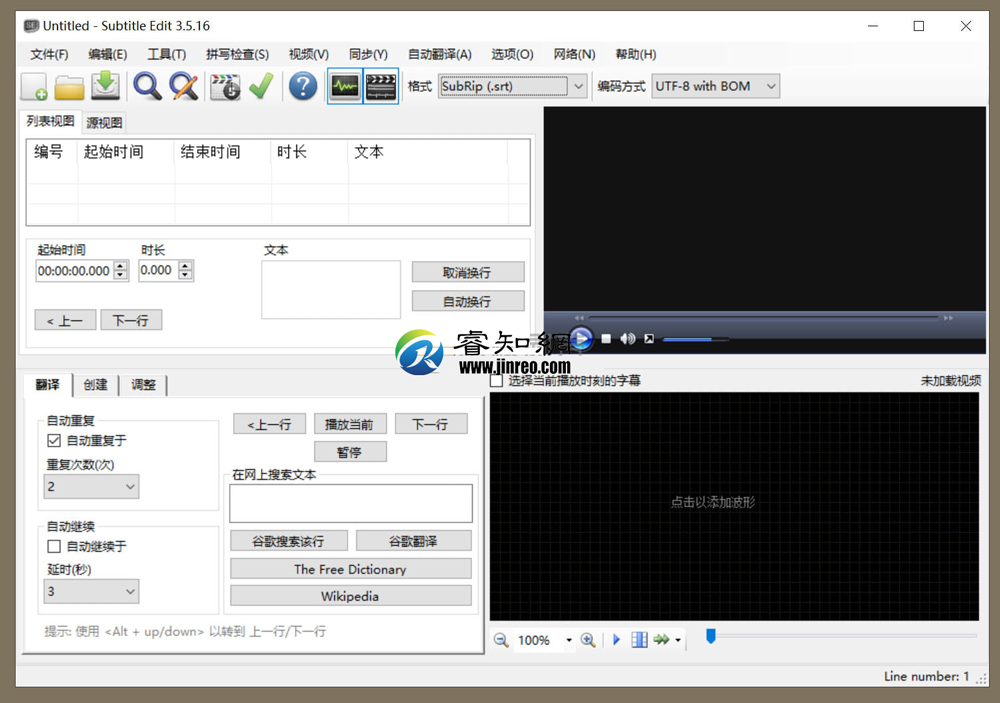Switch to the 源视图 tab

point(102,121)
